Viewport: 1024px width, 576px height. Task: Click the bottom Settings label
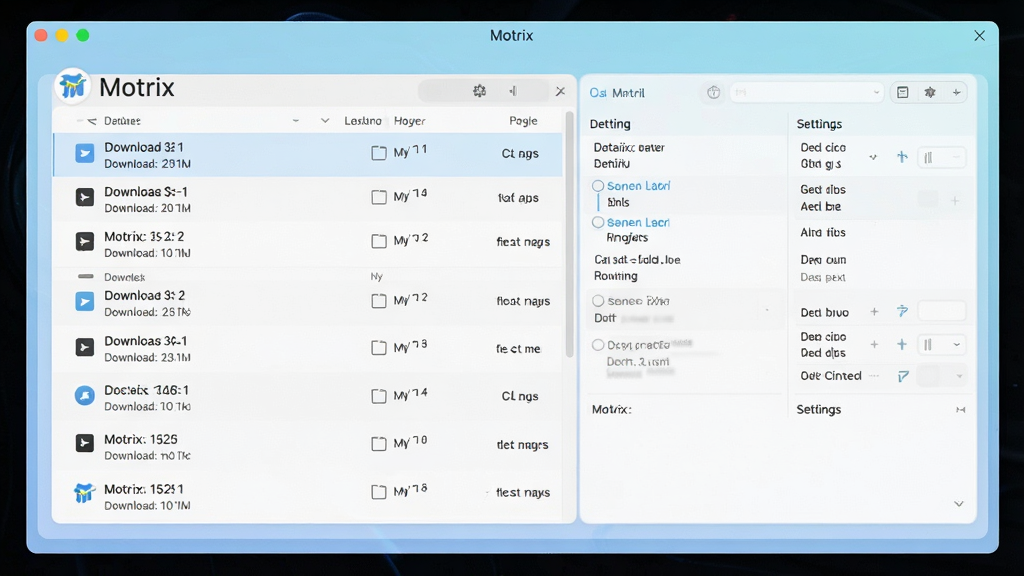tap(818, 409)
